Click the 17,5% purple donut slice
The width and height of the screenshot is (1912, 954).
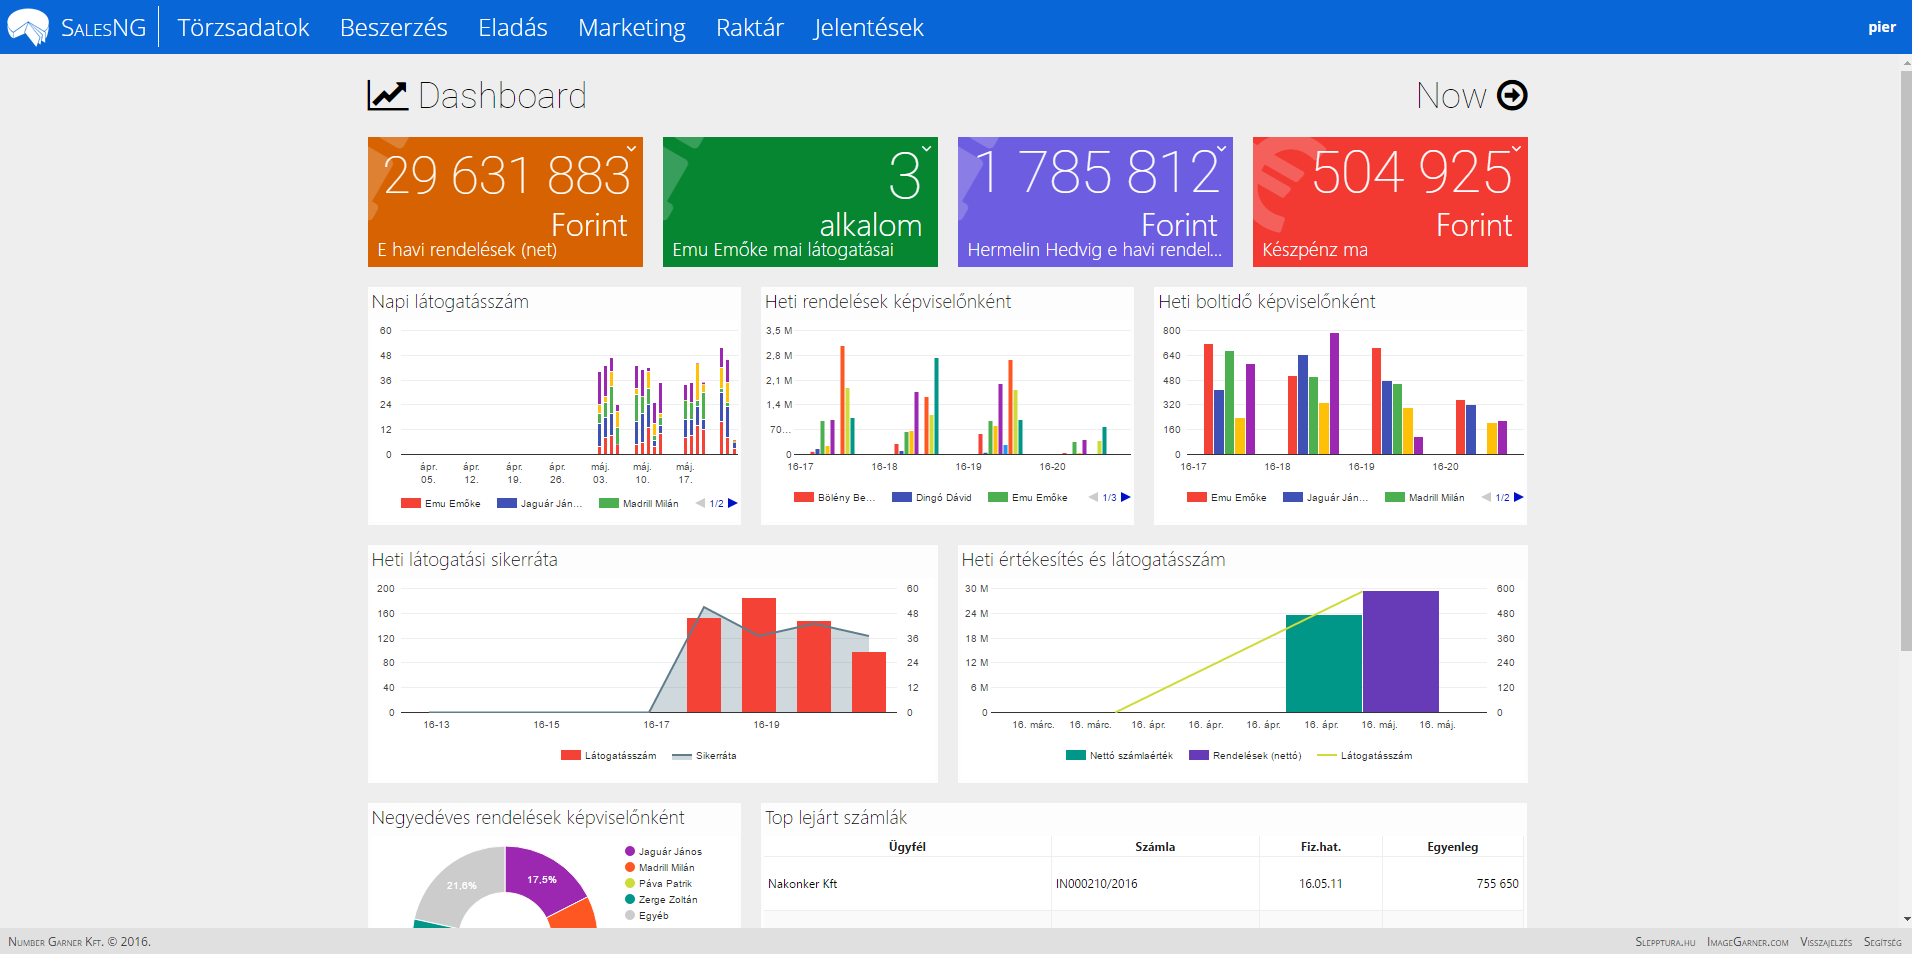click(542, 880)
